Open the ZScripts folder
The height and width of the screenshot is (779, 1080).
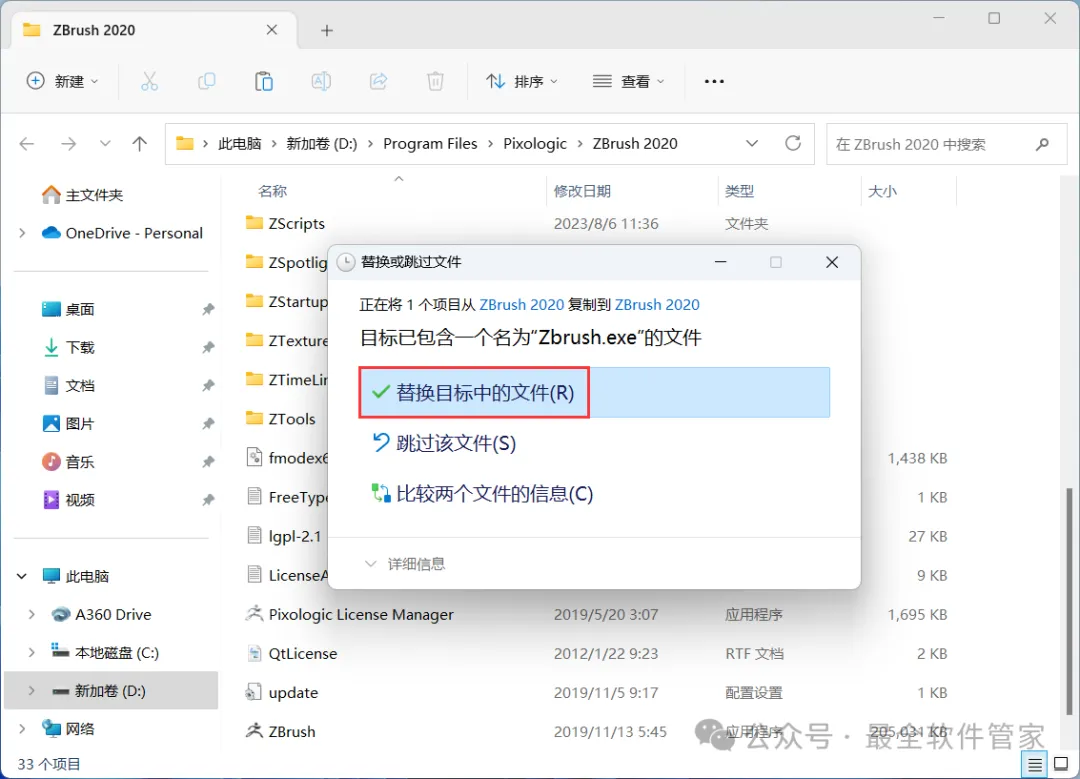296,224
